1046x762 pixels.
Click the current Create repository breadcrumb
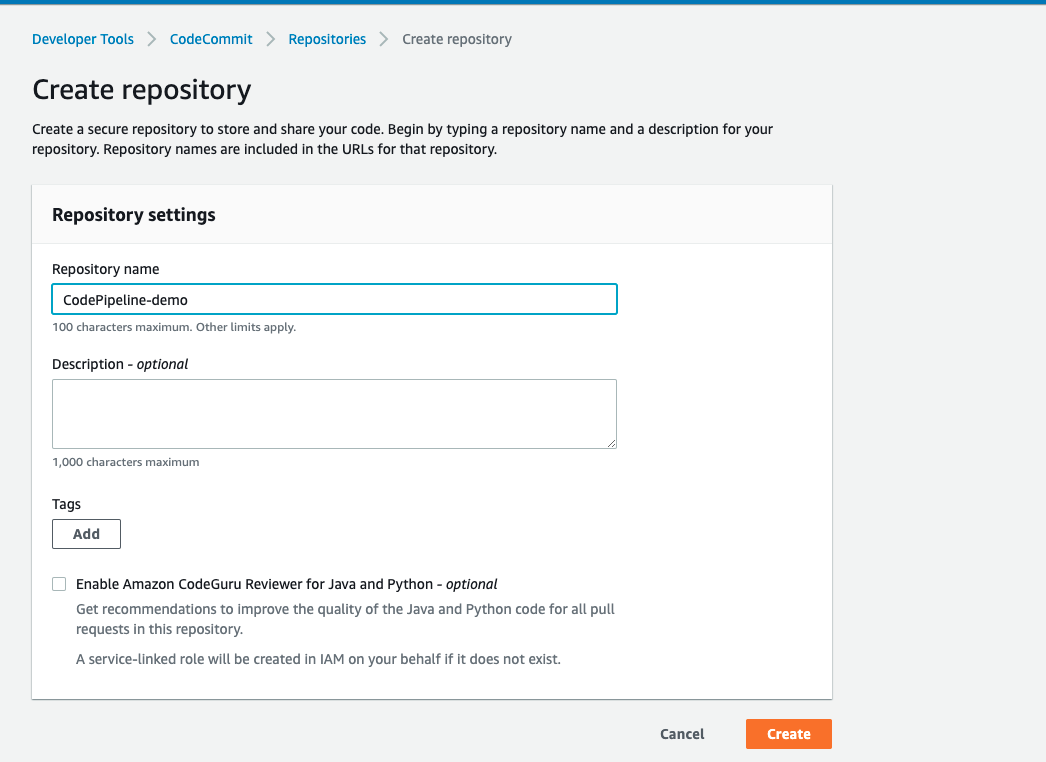tap(456, 39)
